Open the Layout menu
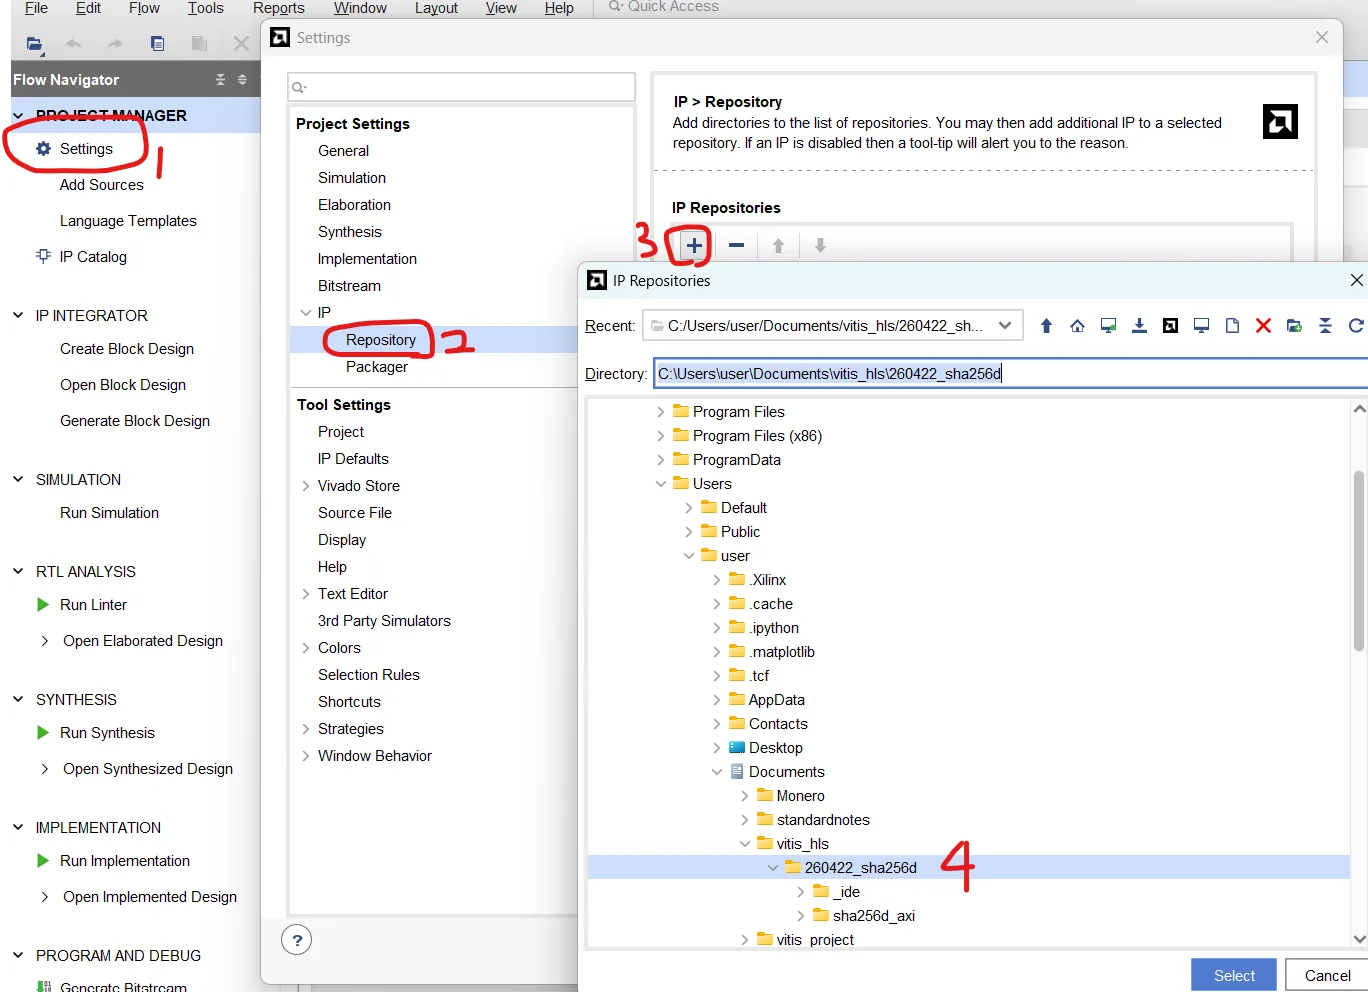The width and height of the screenshot is (1368, 992). [x=436, y=8]
